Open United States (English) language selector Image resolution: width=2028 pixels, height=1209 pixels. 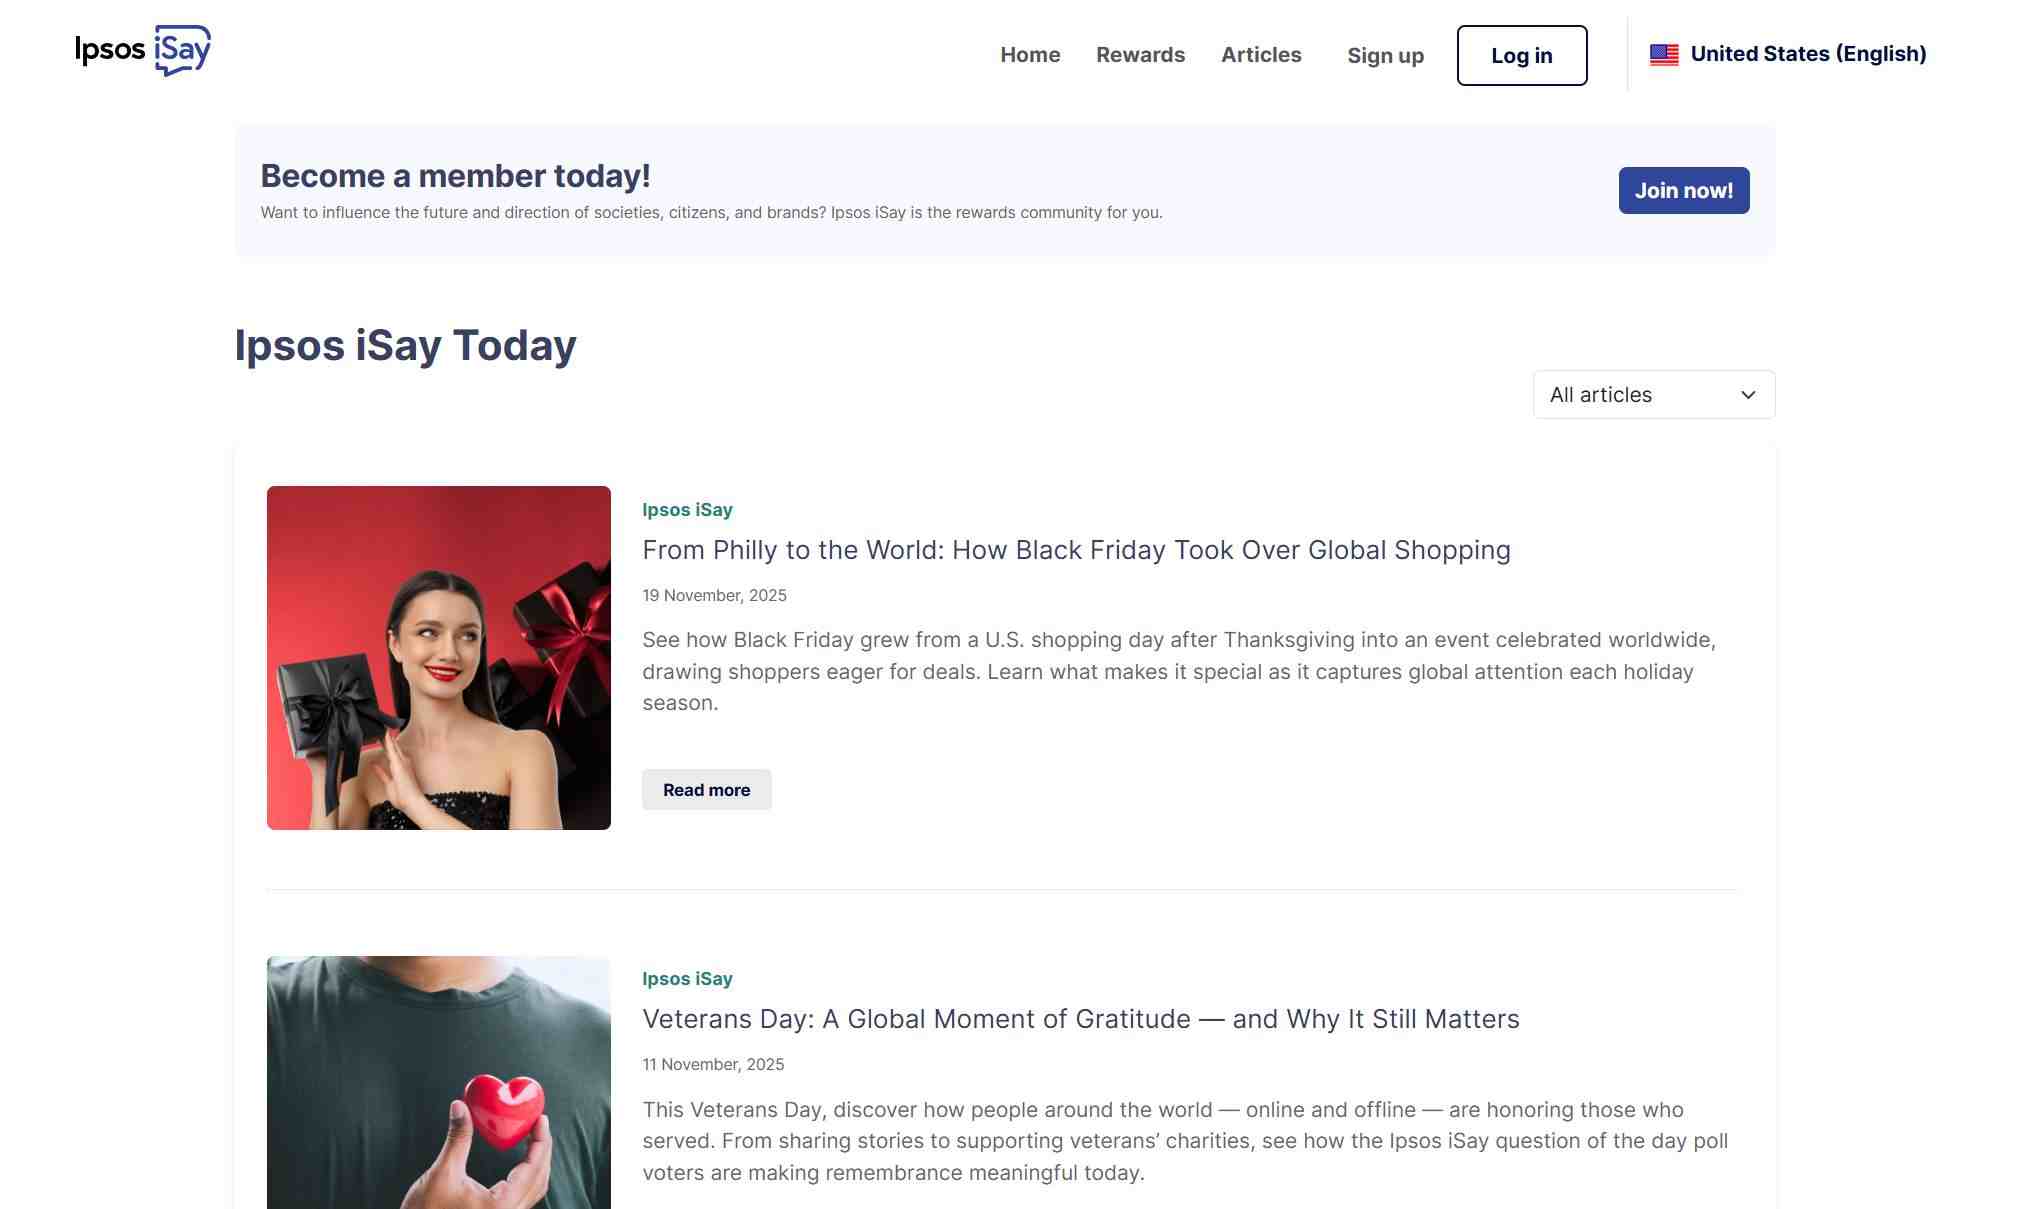click(1807, 54)
